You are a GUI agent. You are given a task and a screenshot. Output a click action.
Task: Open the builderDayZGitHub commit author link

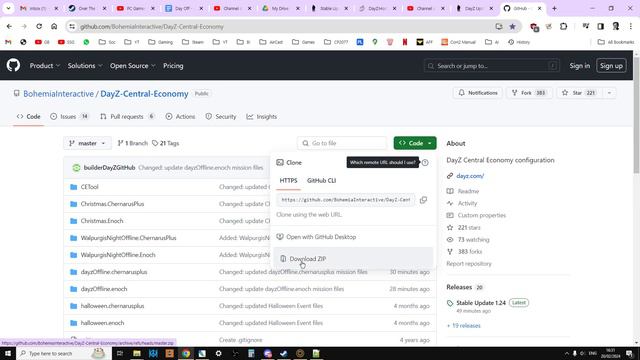click(109, 168)
